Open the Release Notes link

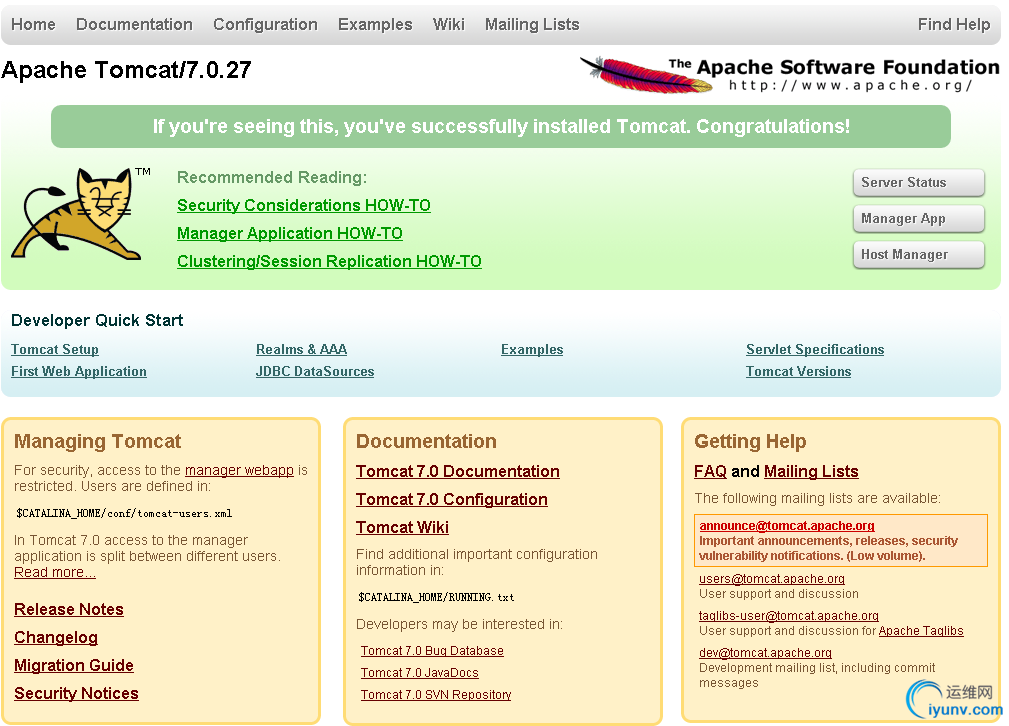coord(69,610)
